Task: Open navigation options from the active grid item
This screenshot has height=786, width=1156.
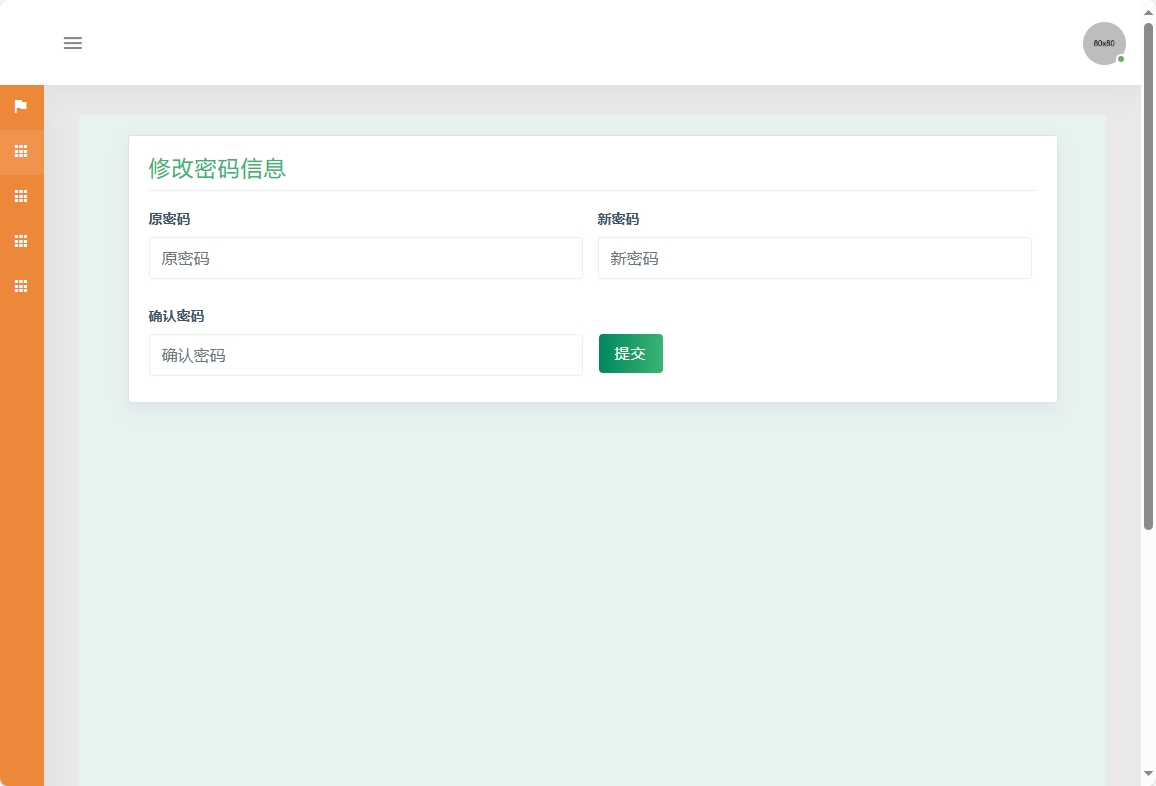Action: point(21,152)
